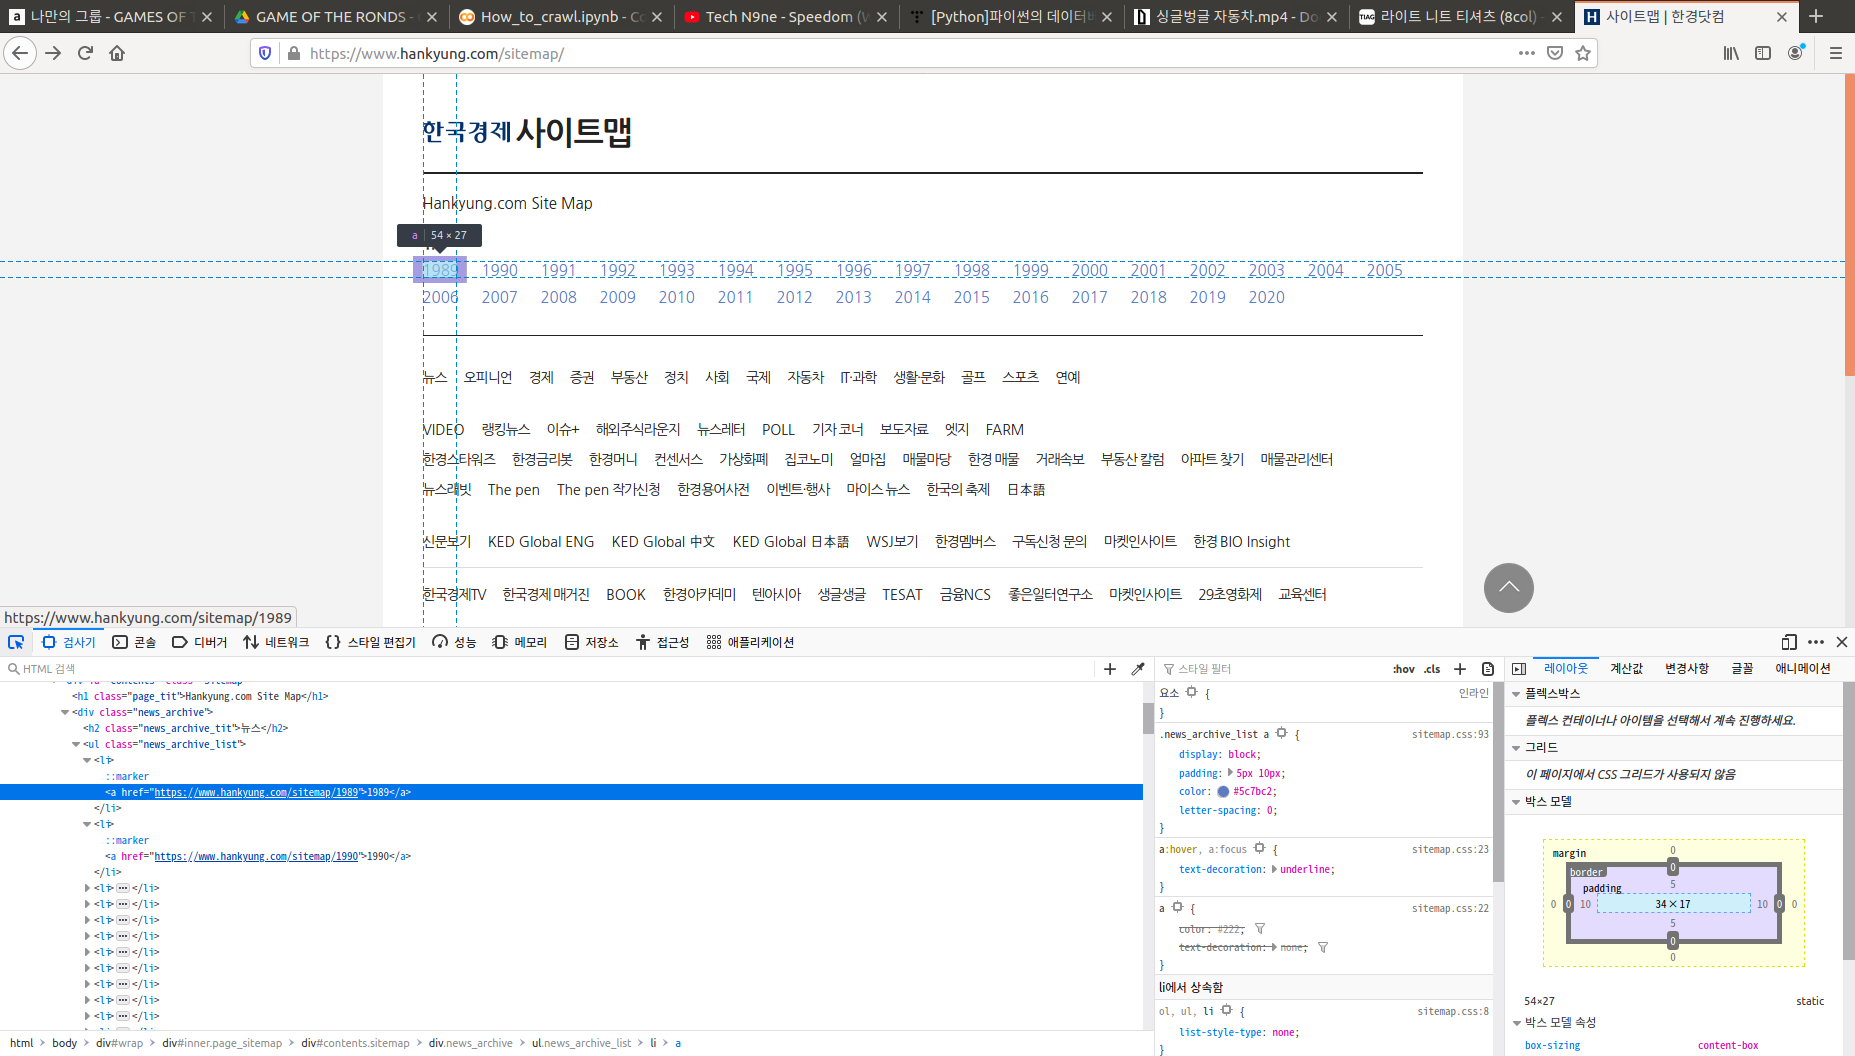Open the Library bookshelf icon
Viewport: 1855px width, 1056px height.
(1731, 53)
